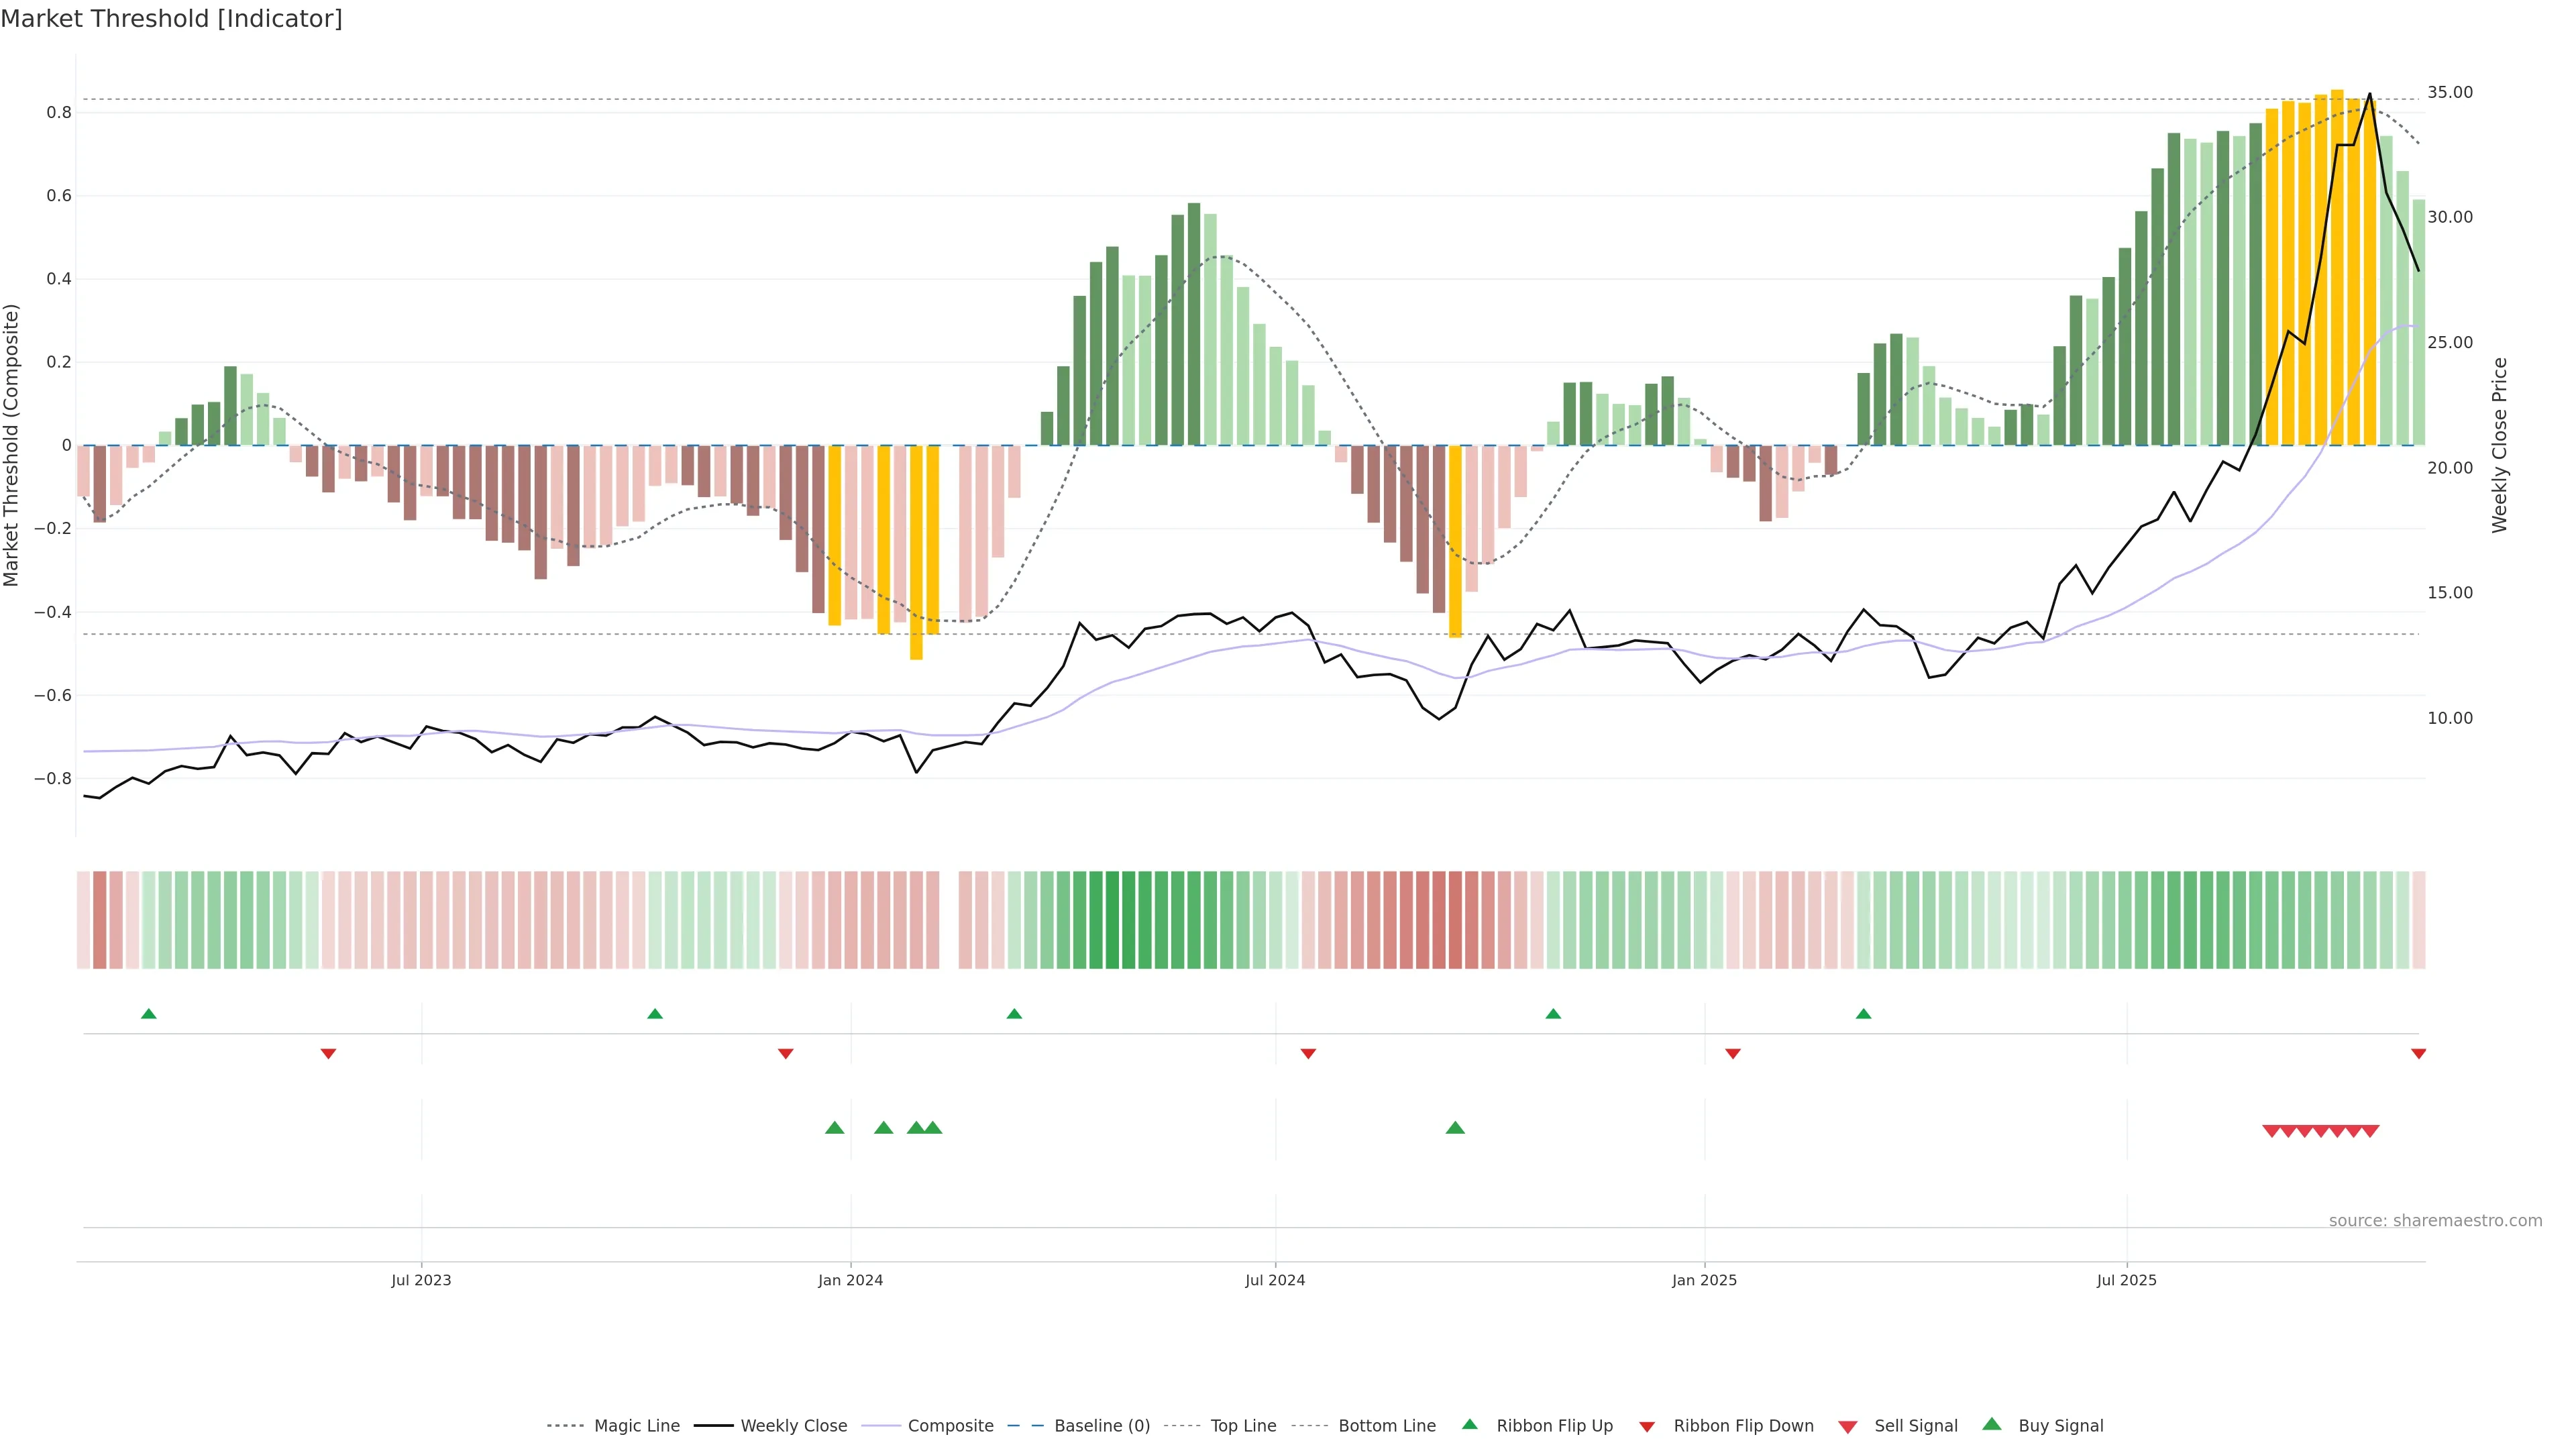The height and width of the screenshot is (1449, 2576).
Task: Click the Jan 2025 axis label
Action: tap(1704, 1280)
